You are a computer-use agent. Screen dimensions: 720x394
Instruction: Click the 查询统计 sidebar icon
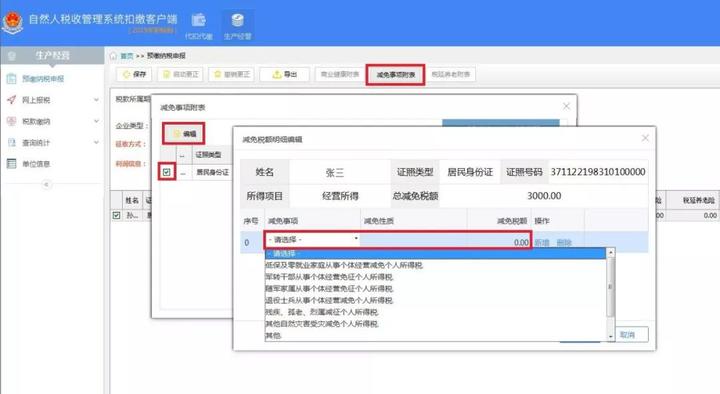tap(11, 143)
